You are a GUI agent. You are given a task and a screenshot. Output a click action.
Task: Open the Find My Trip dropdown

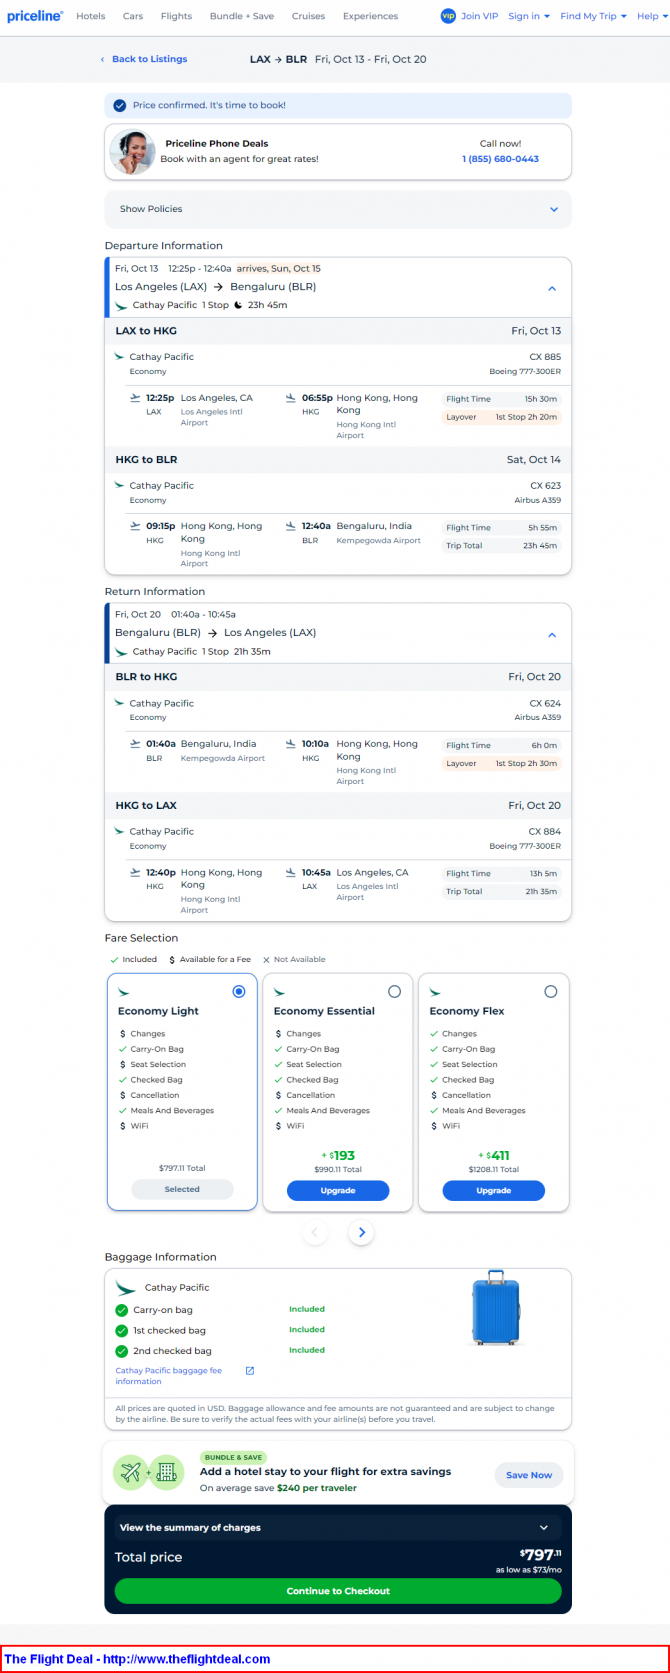(x=594, y=16)
